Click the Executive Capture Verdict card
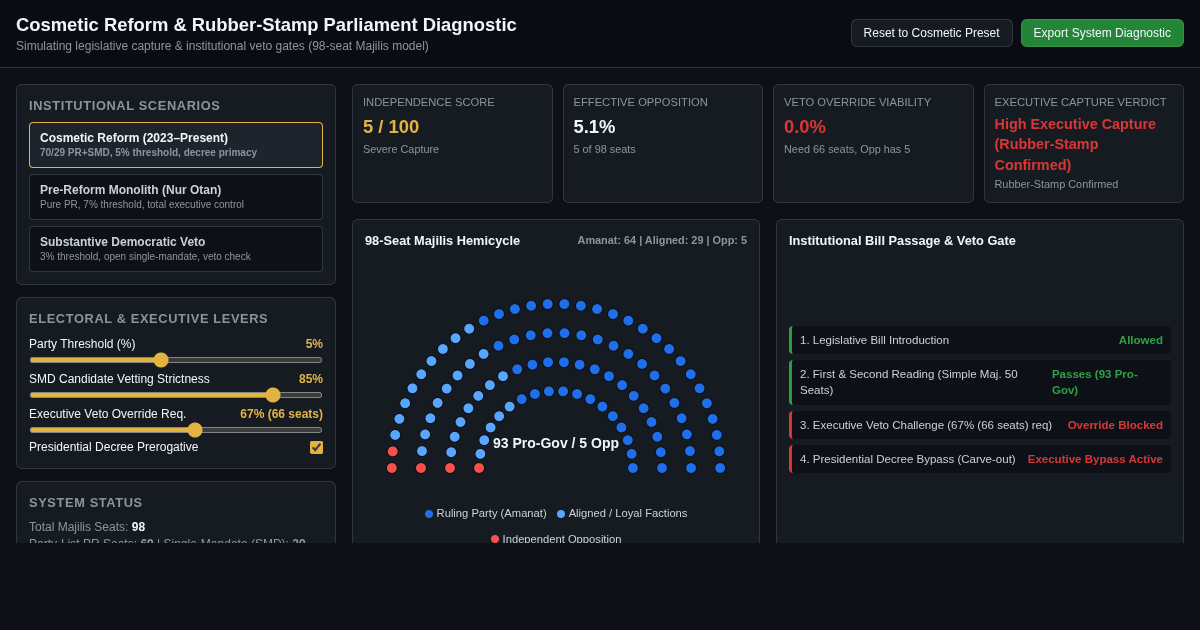1200x630 pixels. 1084,144
